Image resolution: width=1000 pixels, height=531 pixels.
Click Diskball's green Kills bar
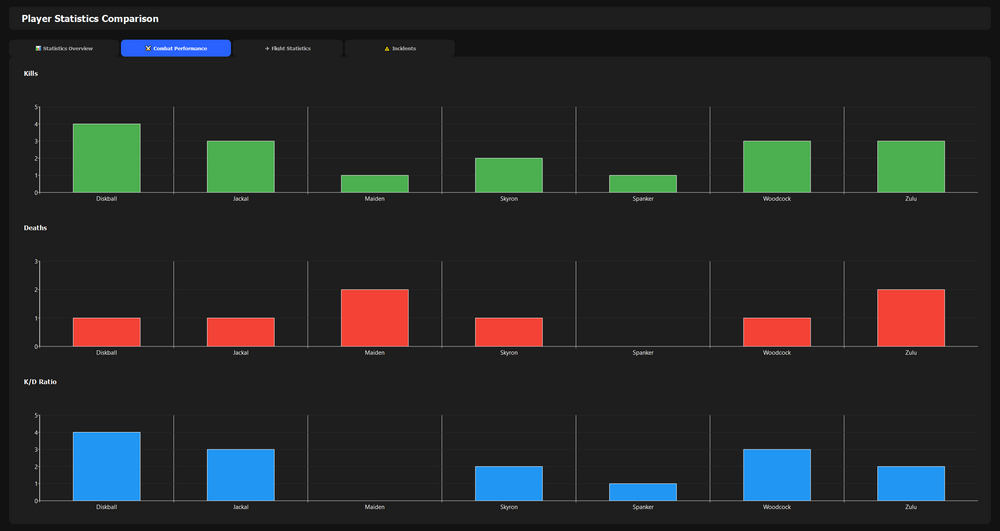pyautogui.click(x=107, y=158)
